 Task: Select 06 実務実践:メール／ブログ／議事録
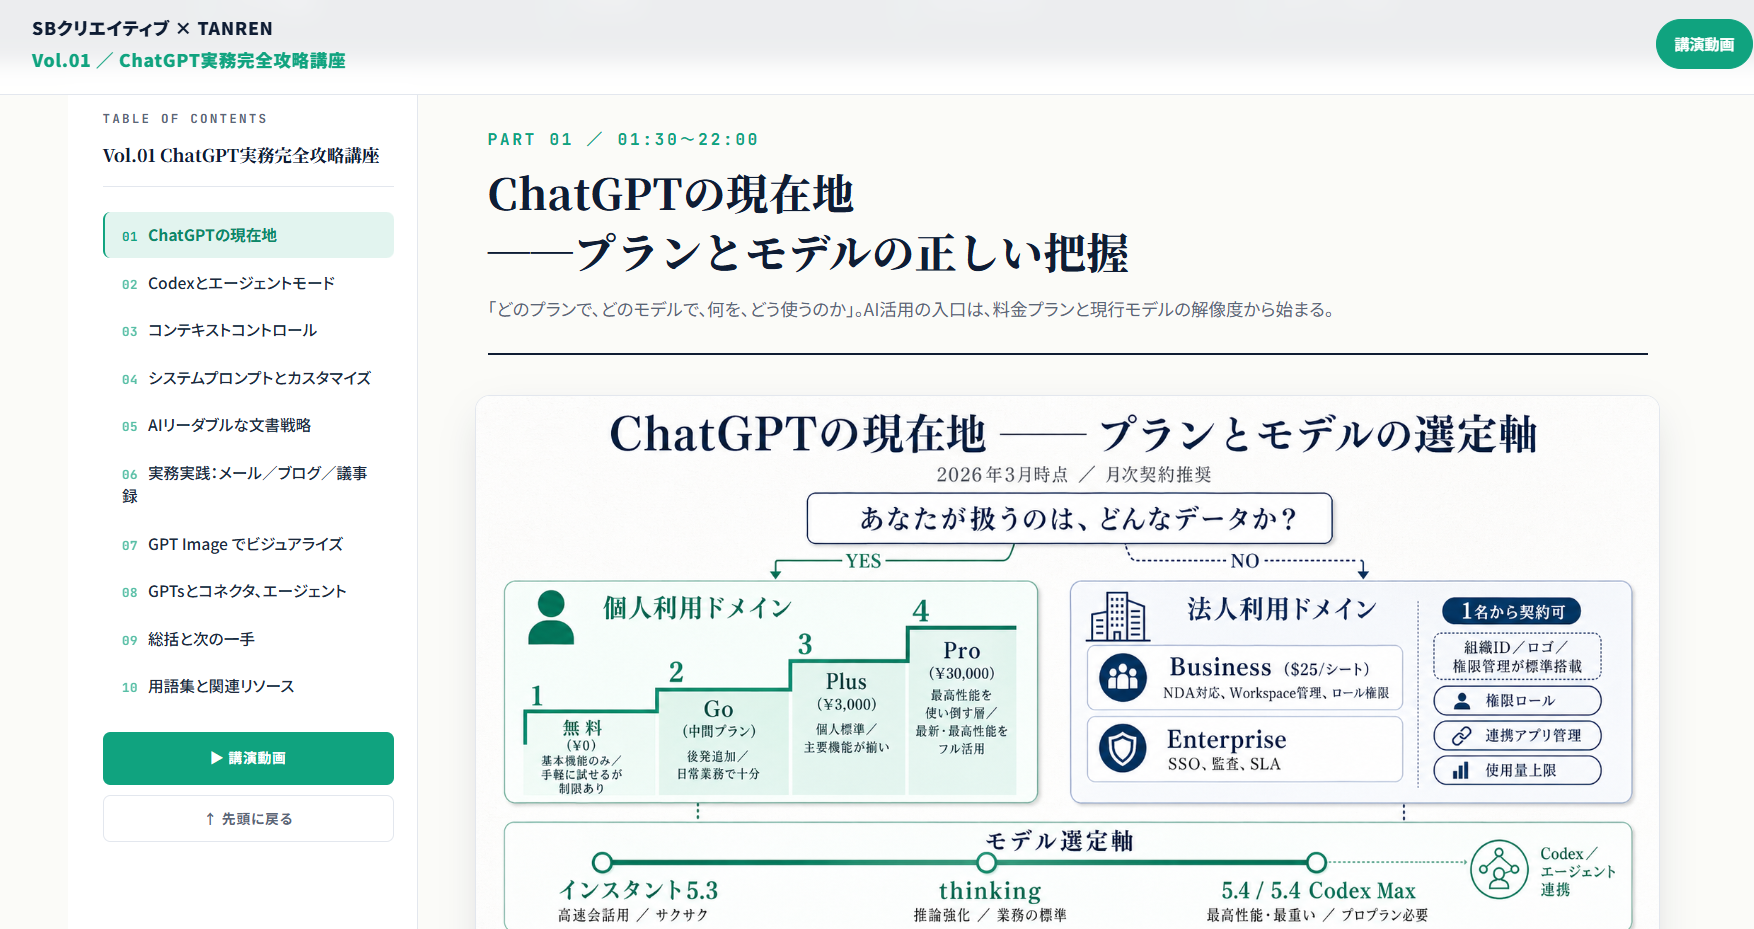[x=248, y=484]
